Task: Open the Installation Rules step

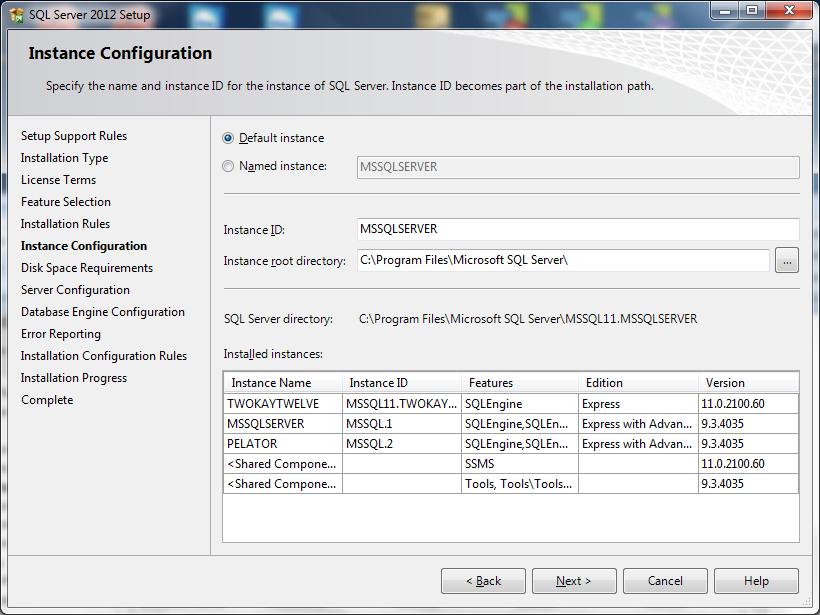Action: (65, 224)
